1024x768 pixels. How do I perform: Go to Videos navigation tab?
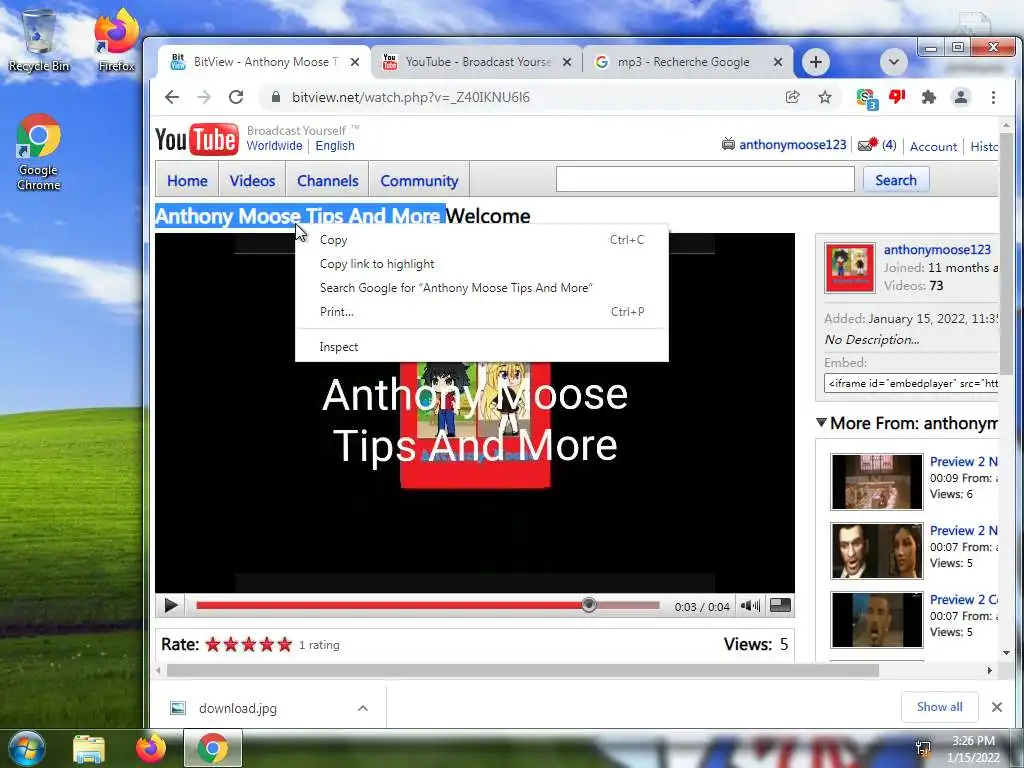coord(252,180)
